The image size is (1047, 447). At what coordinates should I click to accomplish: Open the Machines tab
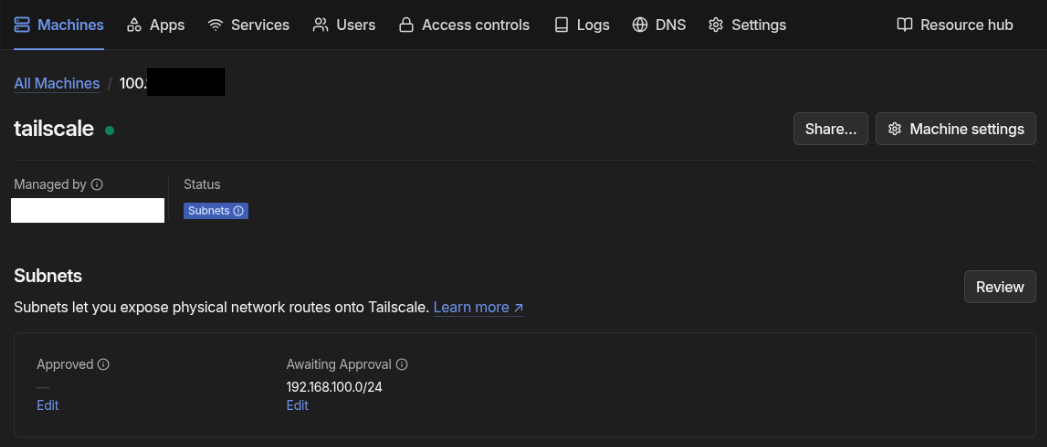pyautogui.click(x=59, y=25)
